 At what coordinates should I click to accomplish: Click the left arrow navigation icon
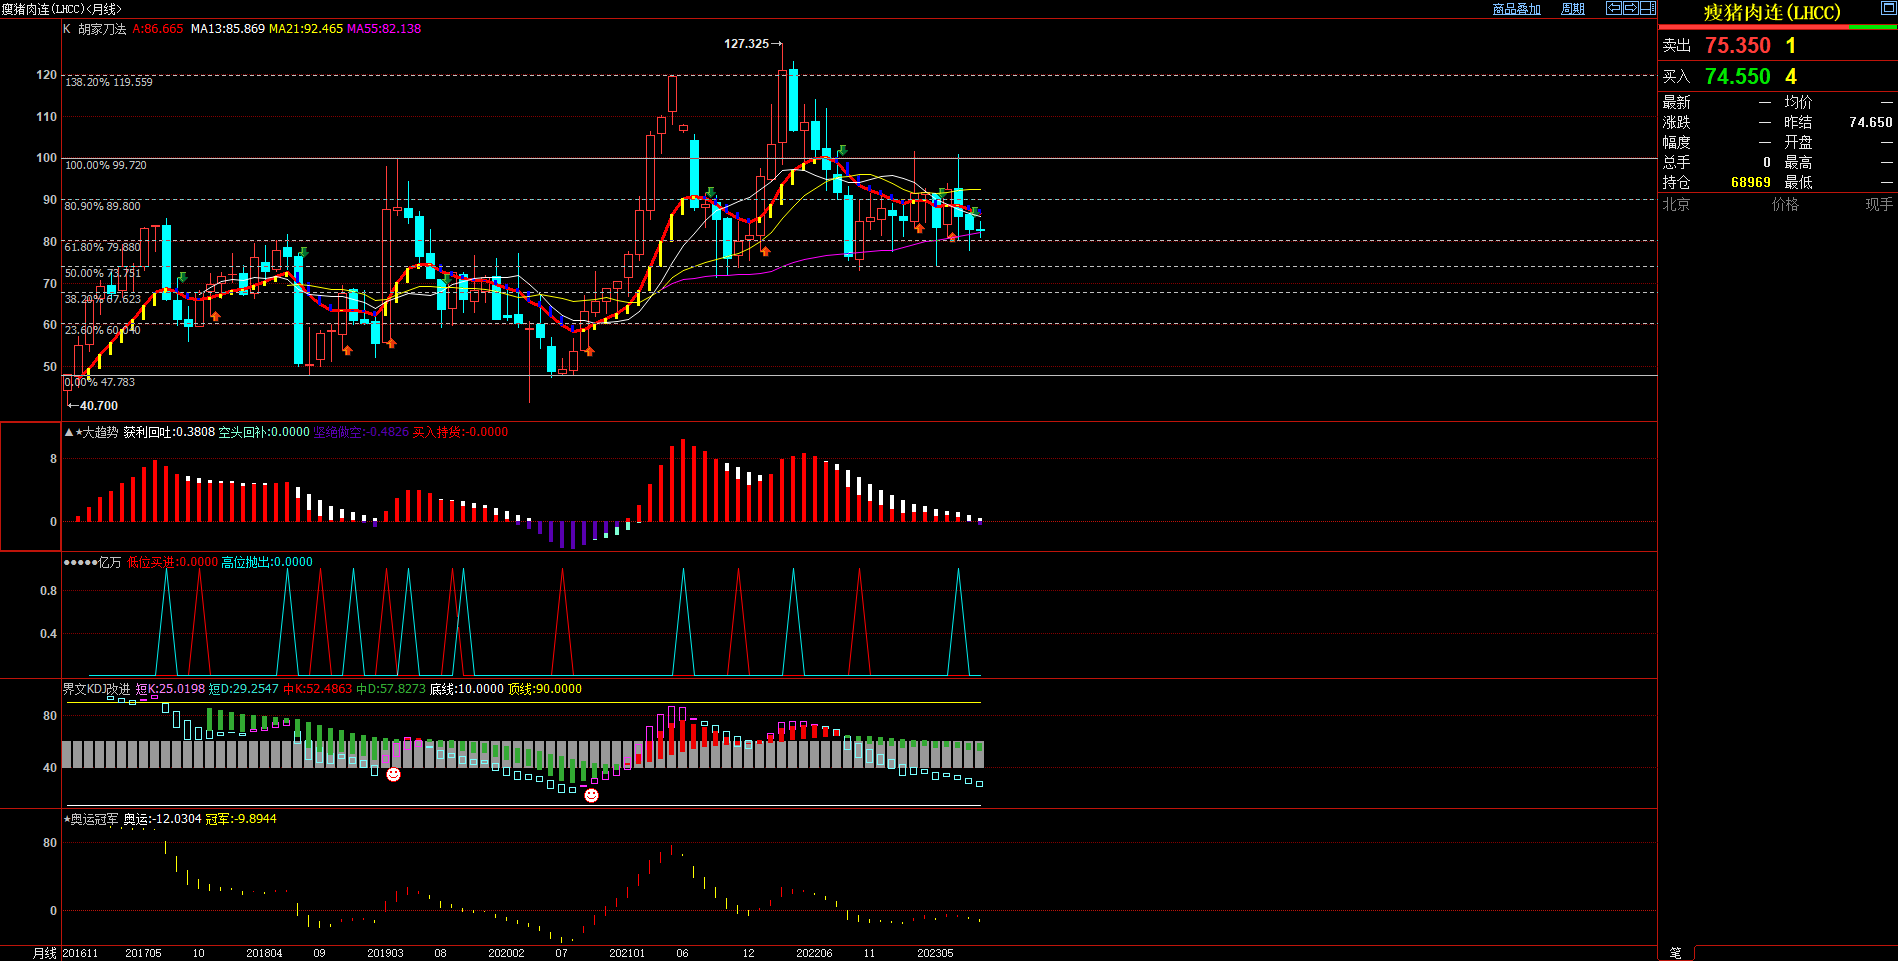tap(1614, 8)
